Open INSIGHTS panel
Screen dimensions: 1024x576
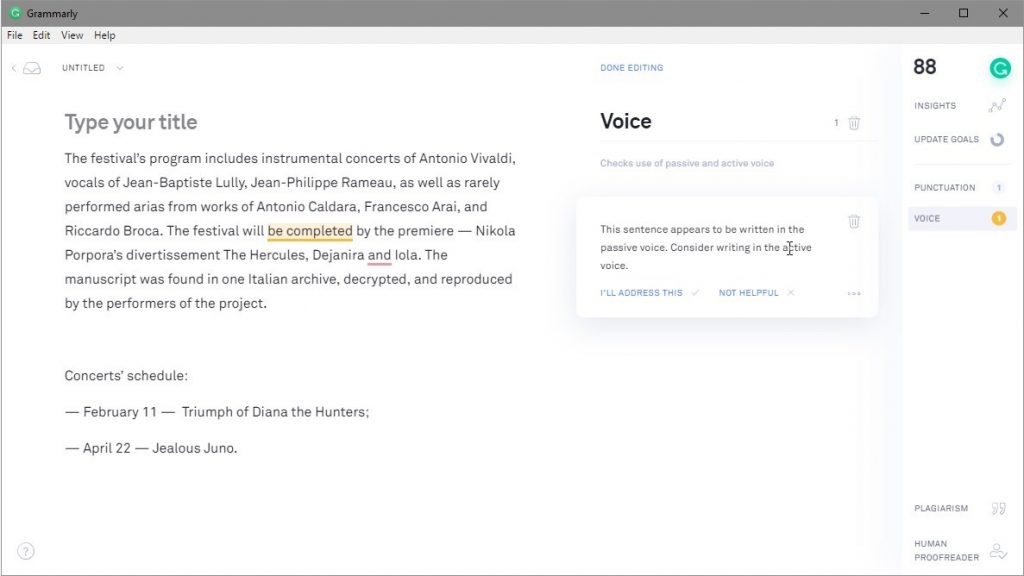click(x=935, y=106)
